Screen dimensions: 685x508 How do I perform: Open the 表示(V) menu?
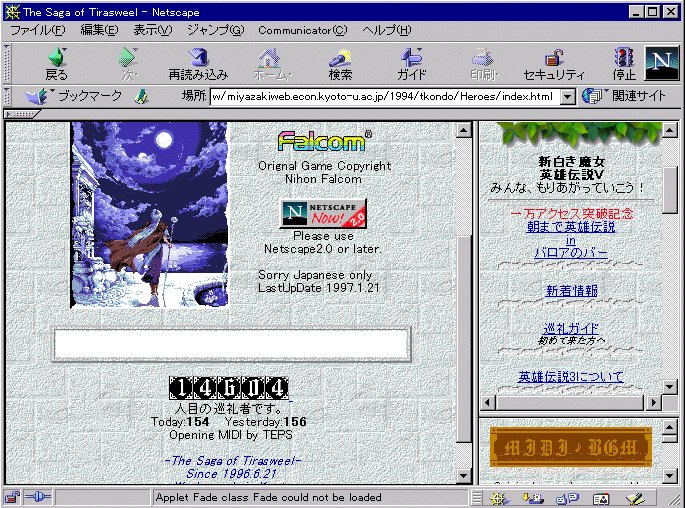pos(152,30)
